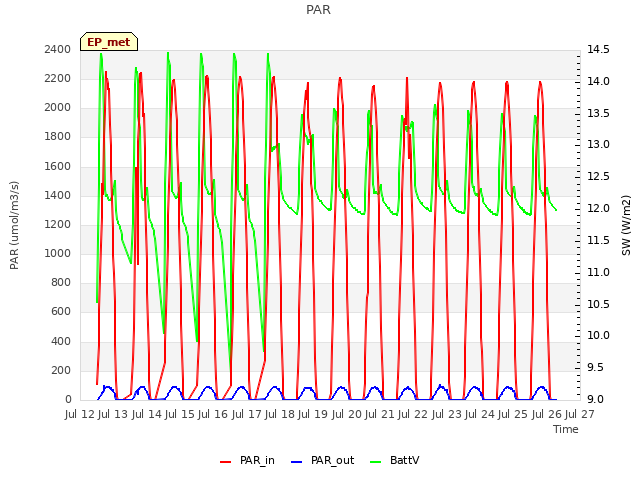Click the blue PAR_out legend swatch
Image resolution: width=640 pixels, height=480 pixels.
tap(297, 462)
